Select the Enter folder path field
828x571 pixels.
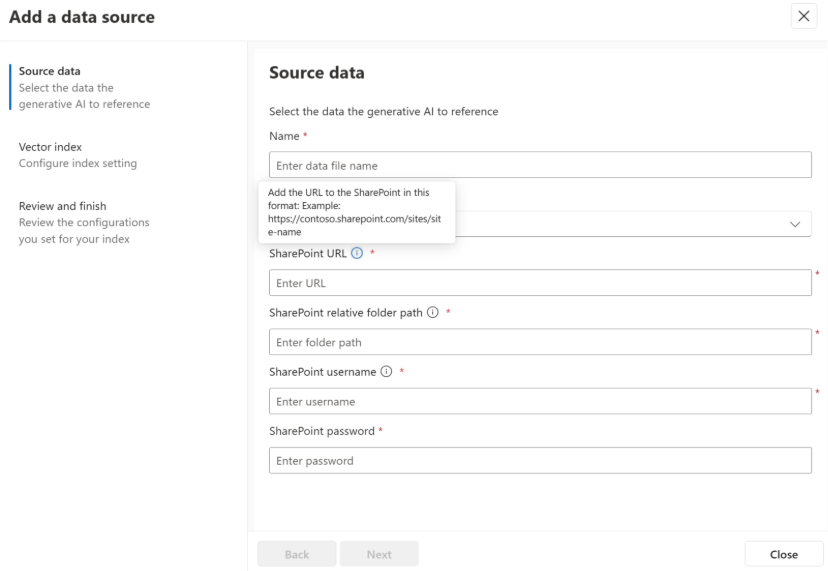click(540, 342)
